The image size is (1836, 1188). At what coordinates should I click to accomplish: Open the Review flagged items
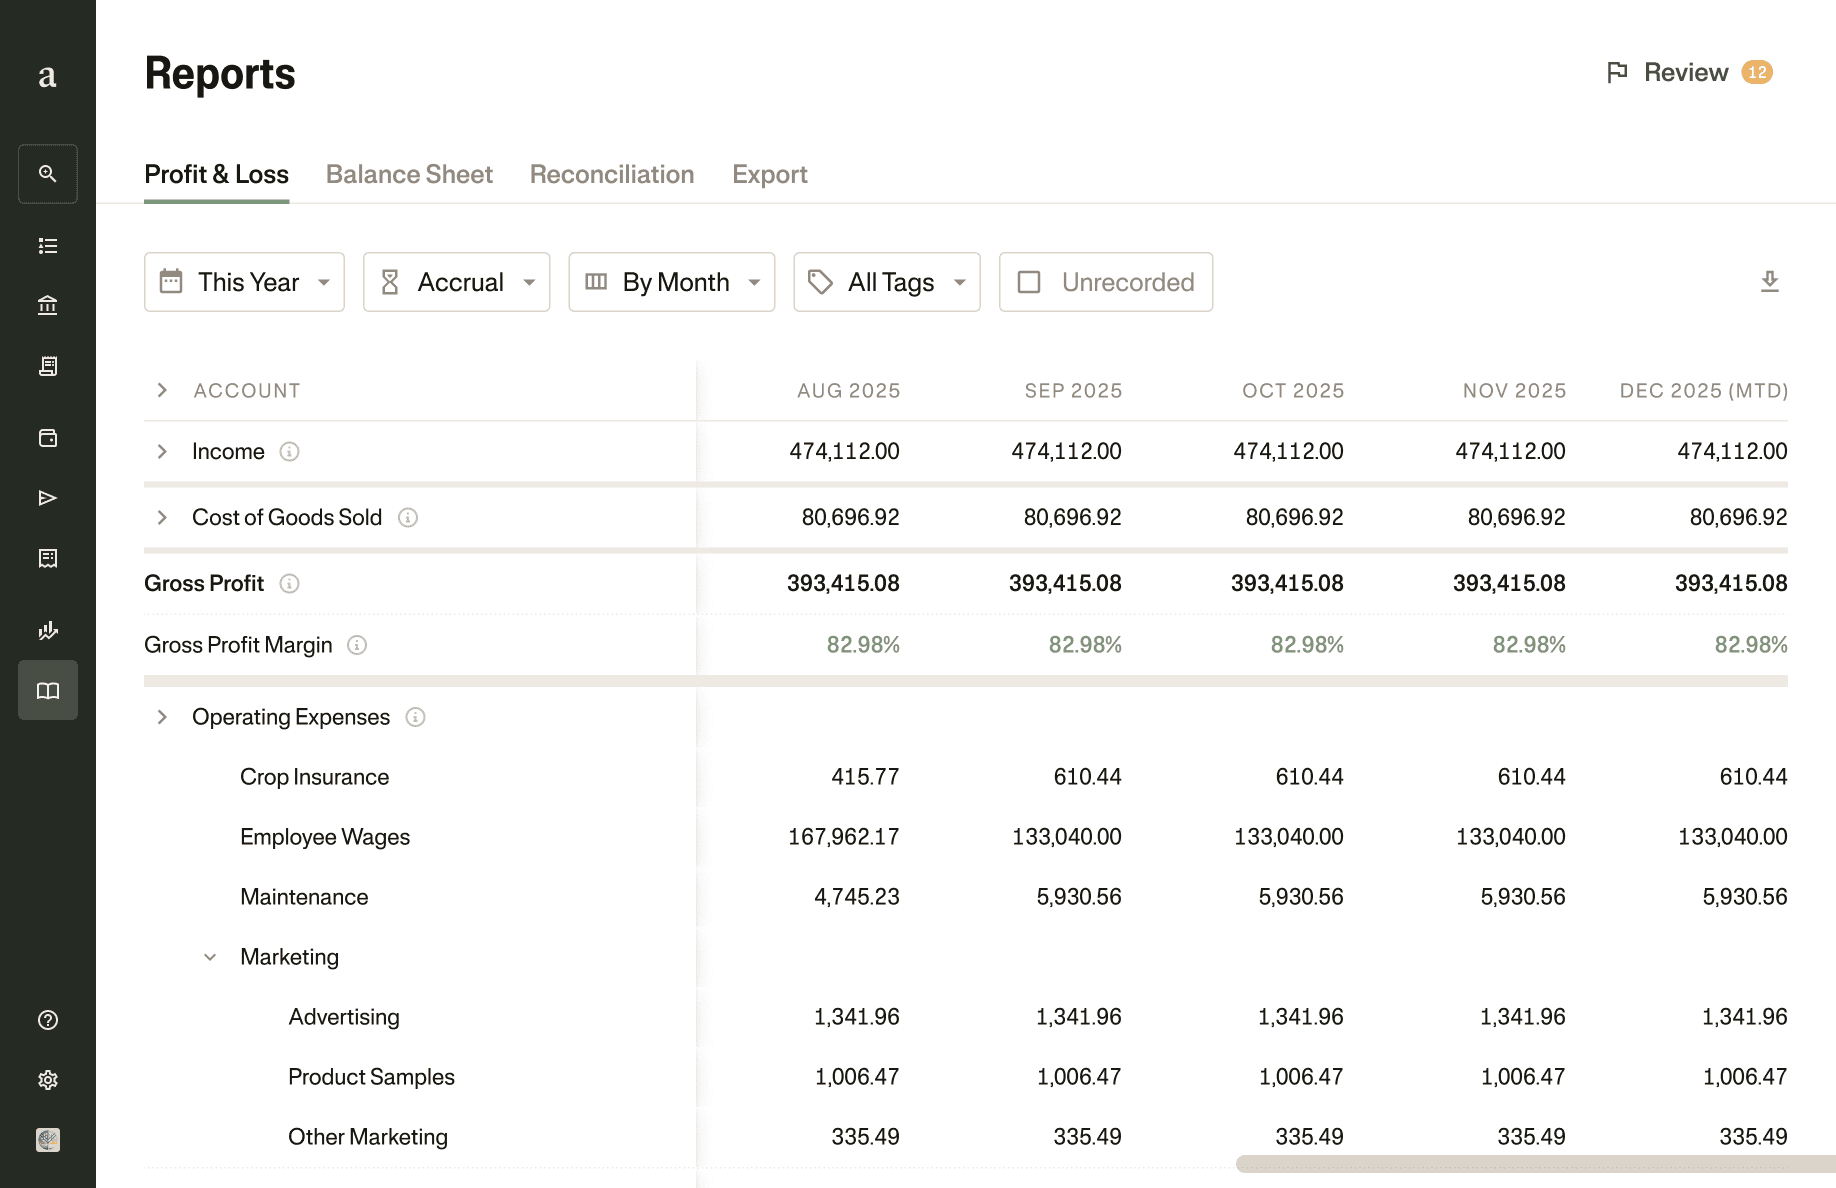pyautogui.click(x=1687, y=71)
